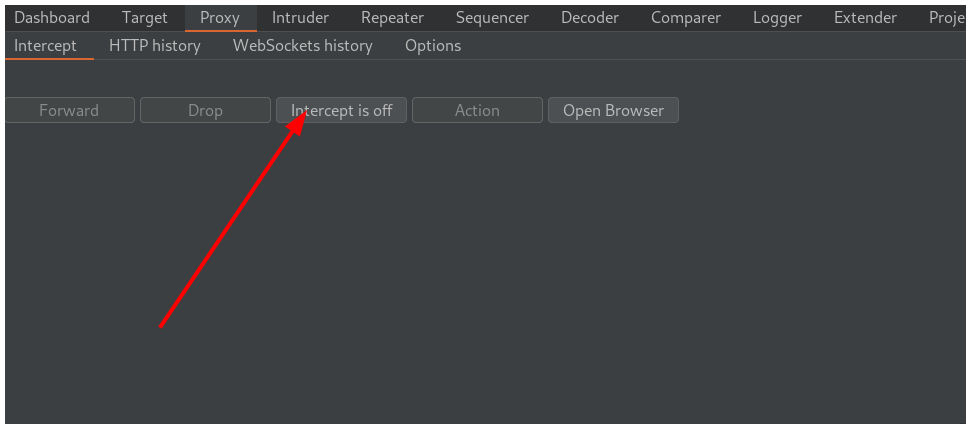Select the Proxy tab

220,17
